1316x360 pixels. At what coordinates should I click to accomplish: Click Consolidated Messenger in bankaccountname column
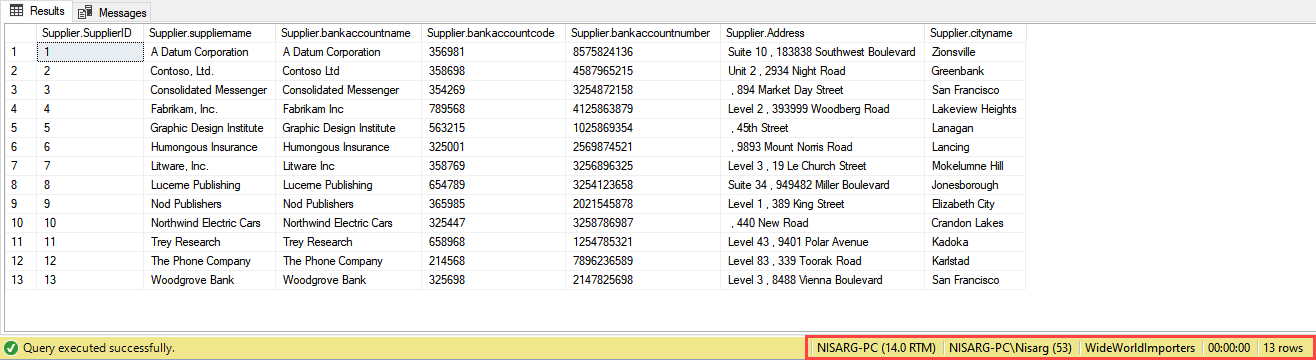click(x=349, y=90)
